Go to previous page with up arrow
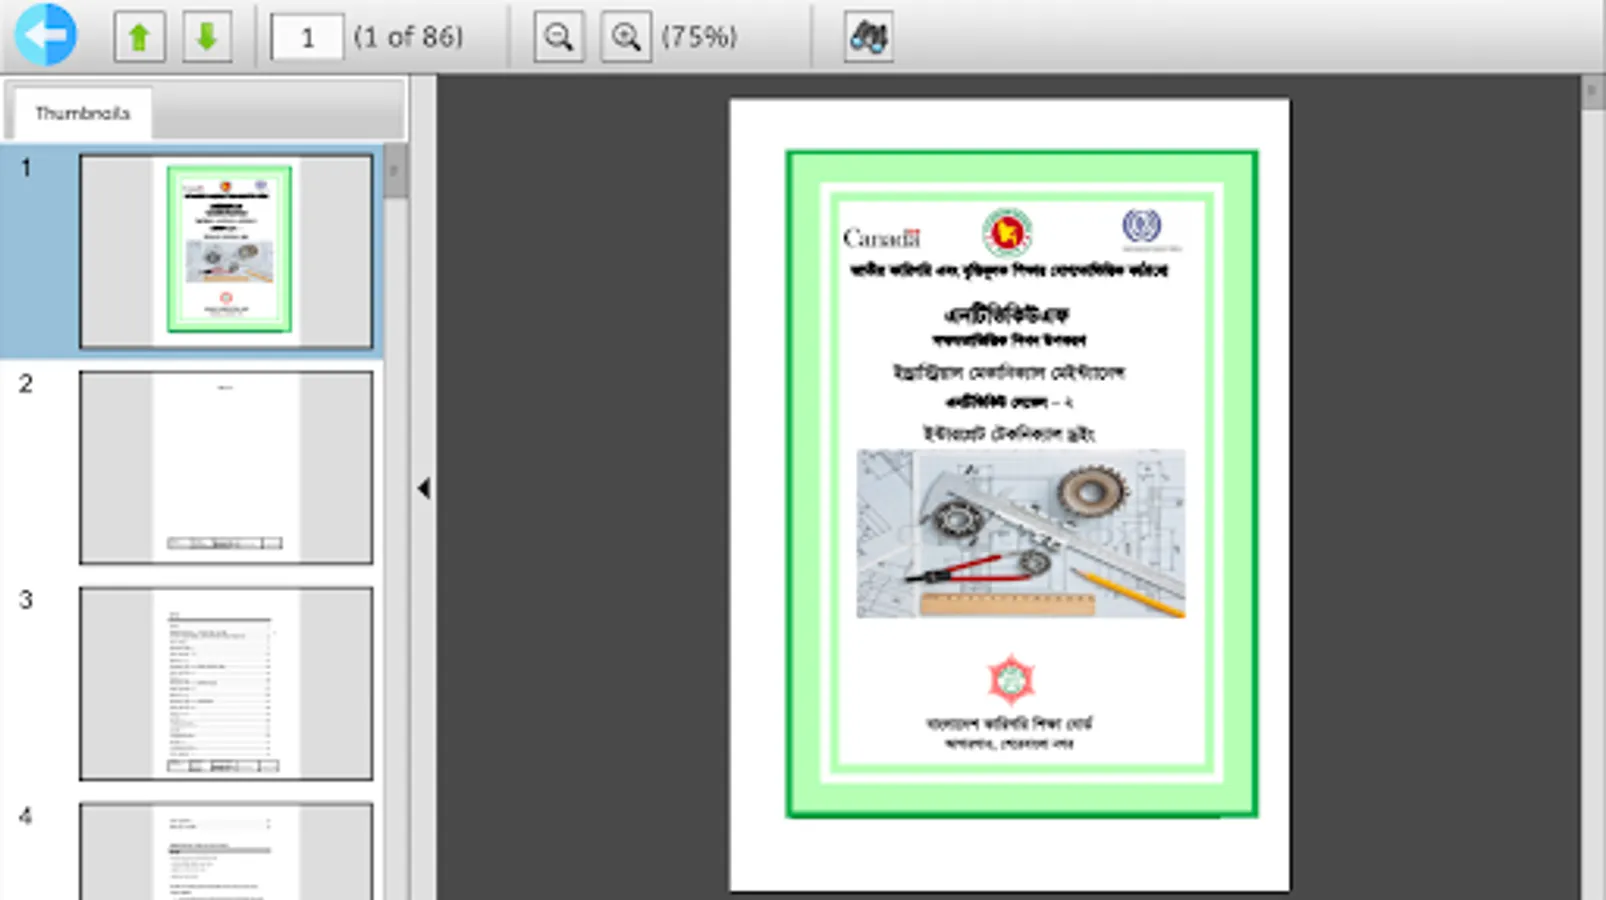The height and width of the screenshot is (900, 1606). click(139, 37)
